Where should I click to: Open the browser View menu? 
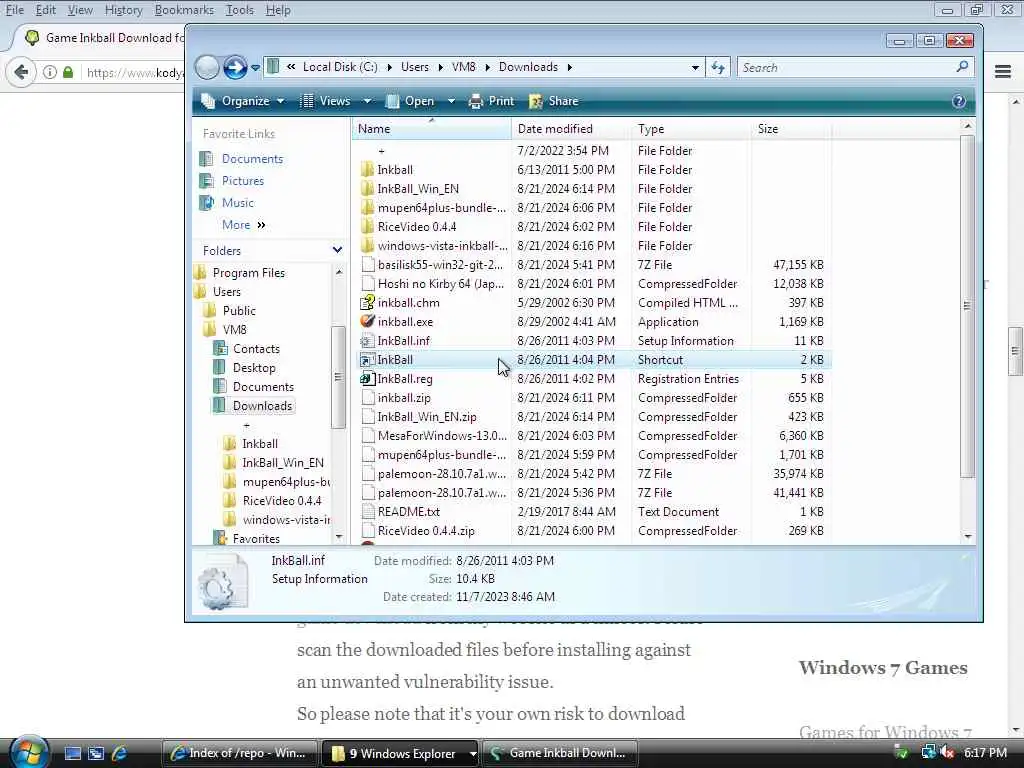[80, 10]
